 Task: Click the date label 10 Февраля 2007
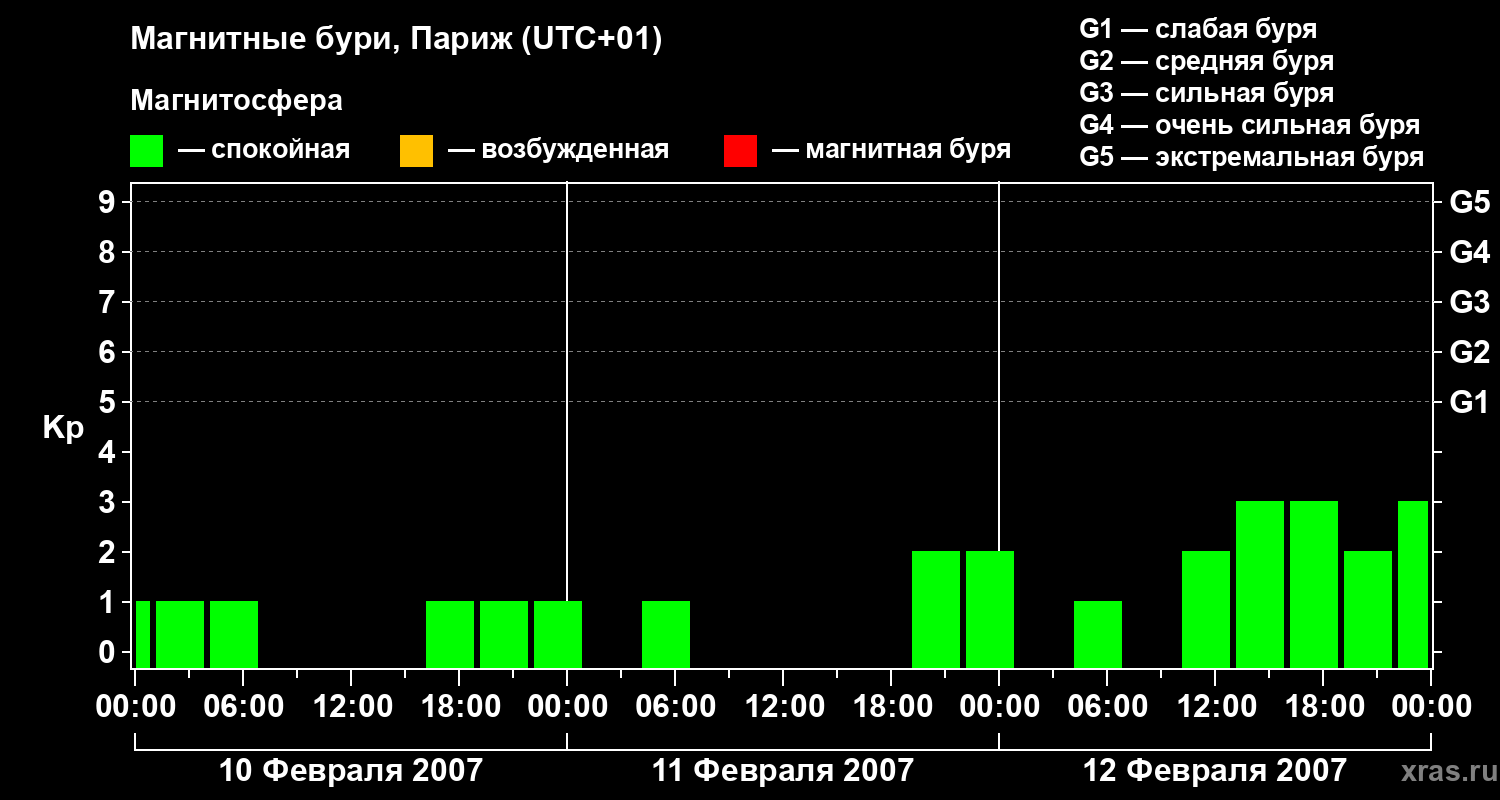point(350,770)
